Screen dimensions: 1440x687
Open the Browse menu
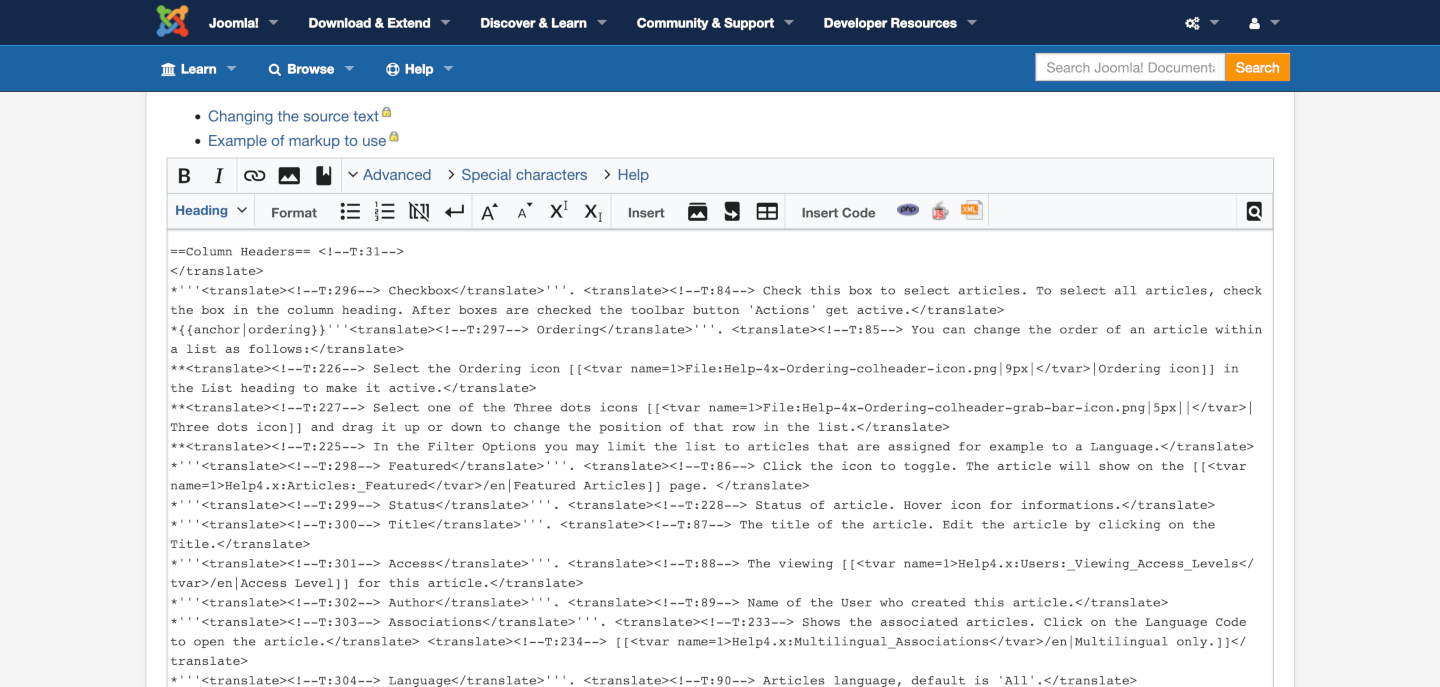click(x=311, y=69)
